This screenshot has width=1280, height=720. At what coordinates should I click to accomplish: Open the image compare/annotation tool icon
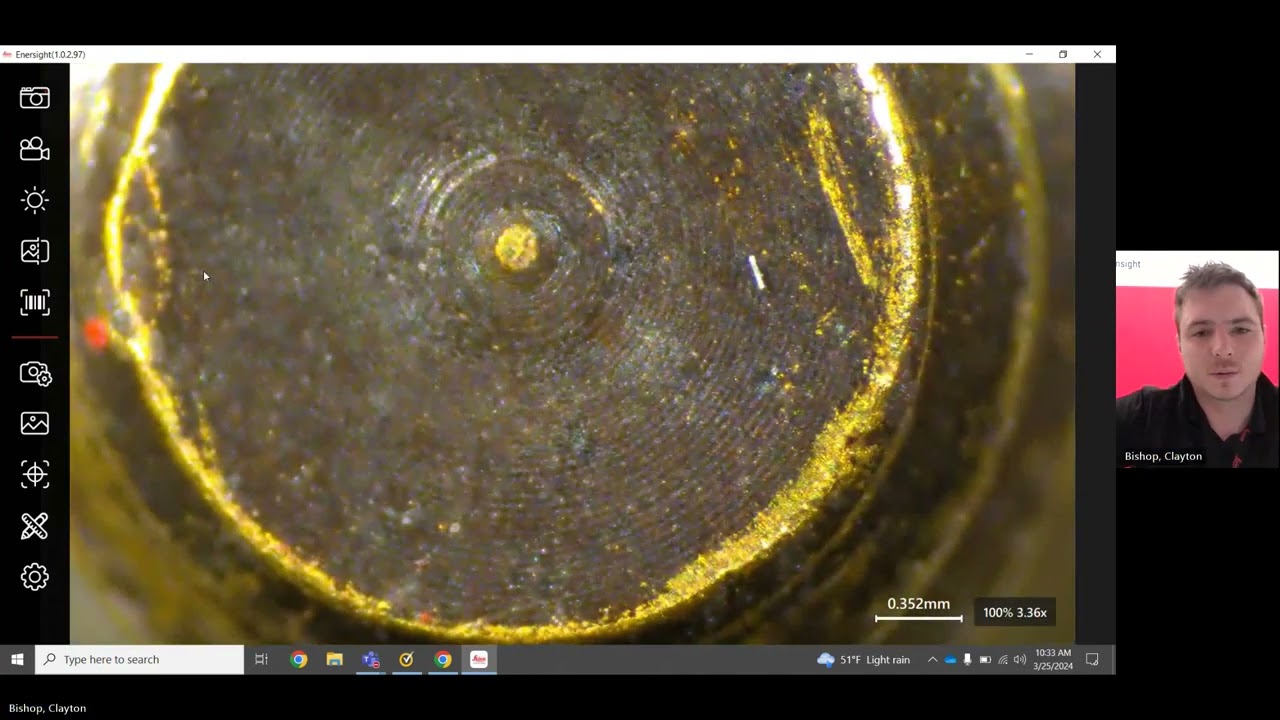point(35,251)
